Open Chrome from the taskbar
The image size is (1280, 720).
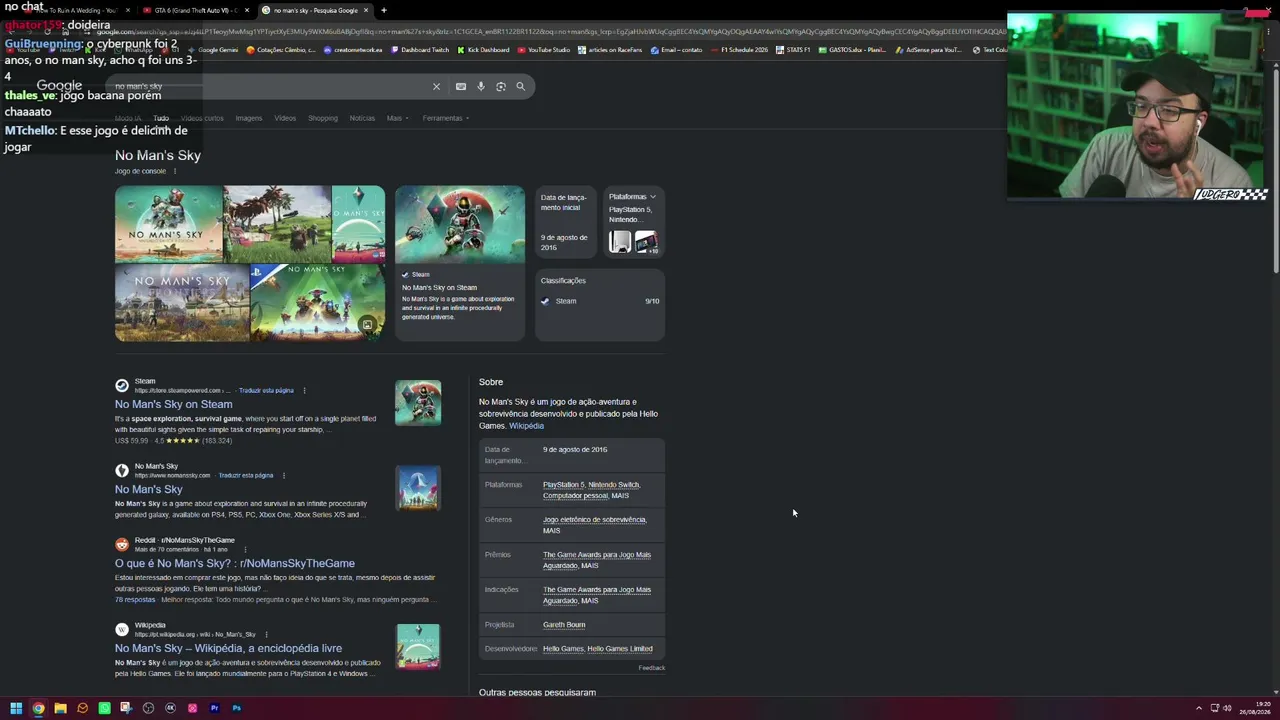pos(38,708)
